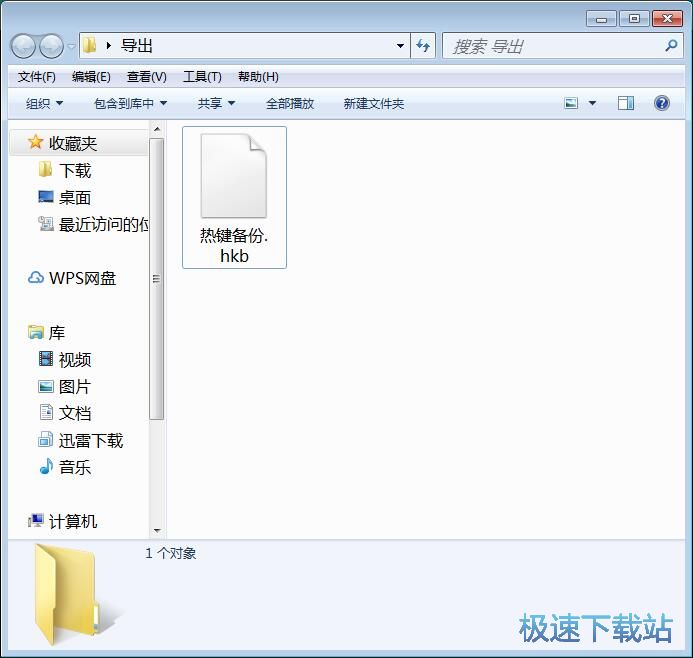Click the WPS网盘 cloud icon
Image resolution: width=693 pixels, height=658 pixels.
click(36, 278)
